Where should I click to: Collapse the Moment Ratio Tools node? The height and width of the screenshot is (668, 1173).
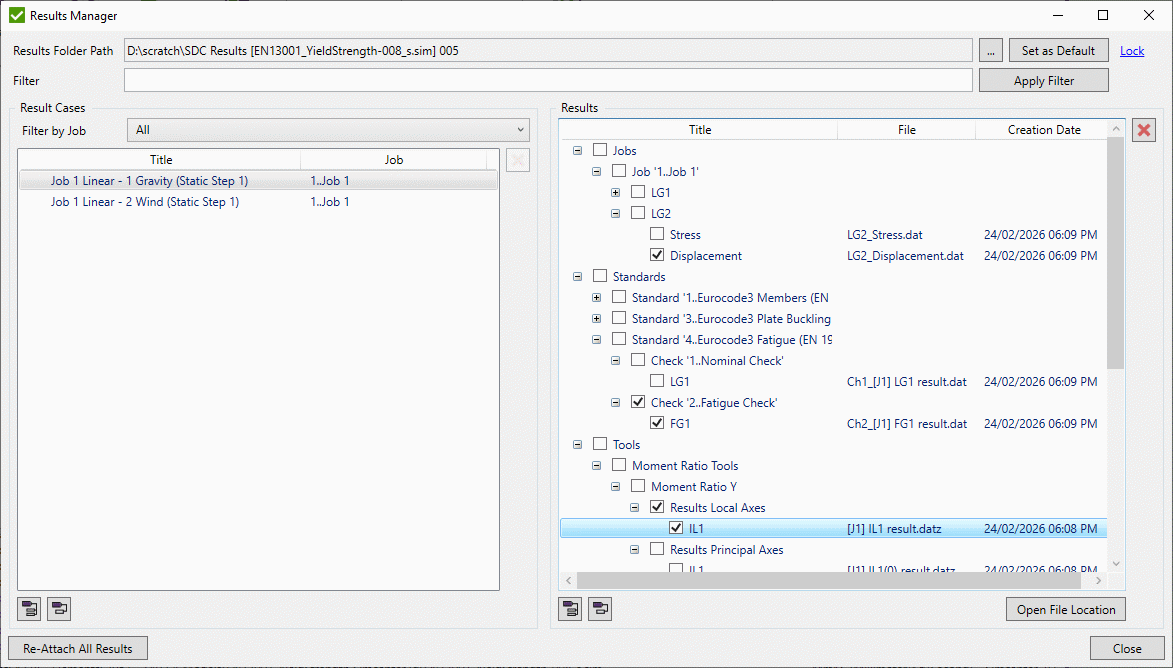(x=596, y=465)
